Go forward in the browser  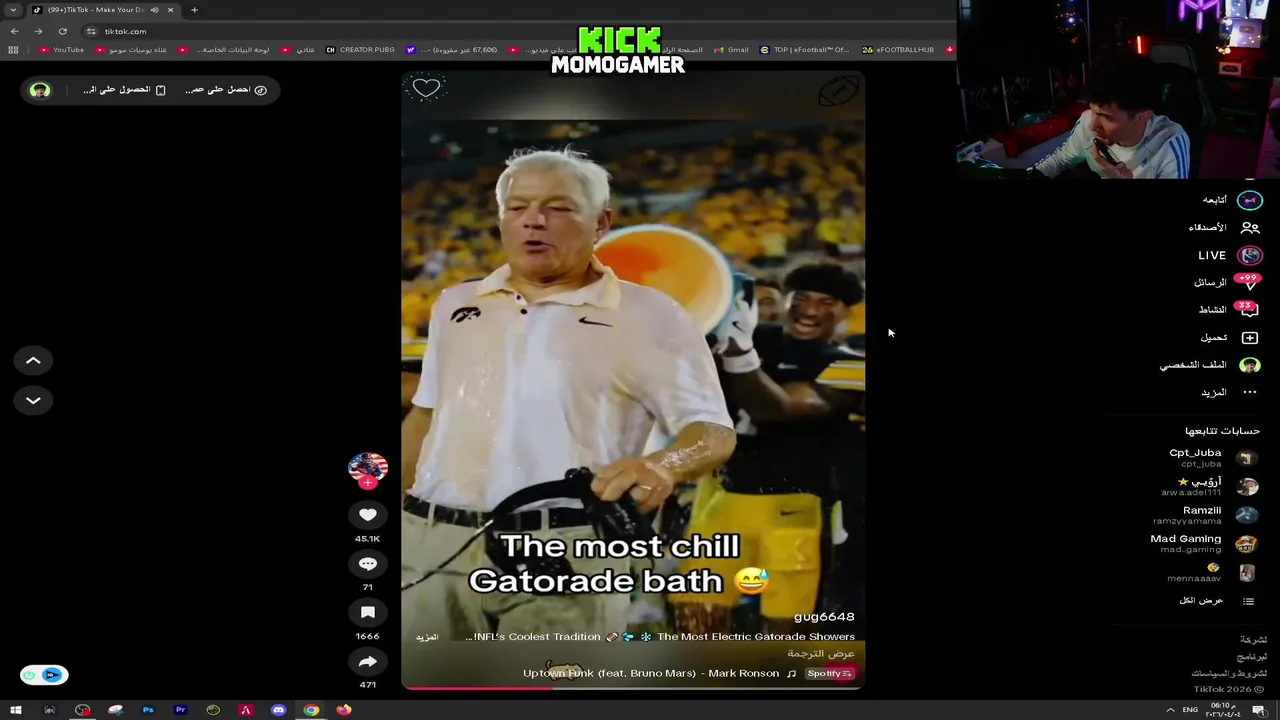click(x=38, y=31)
